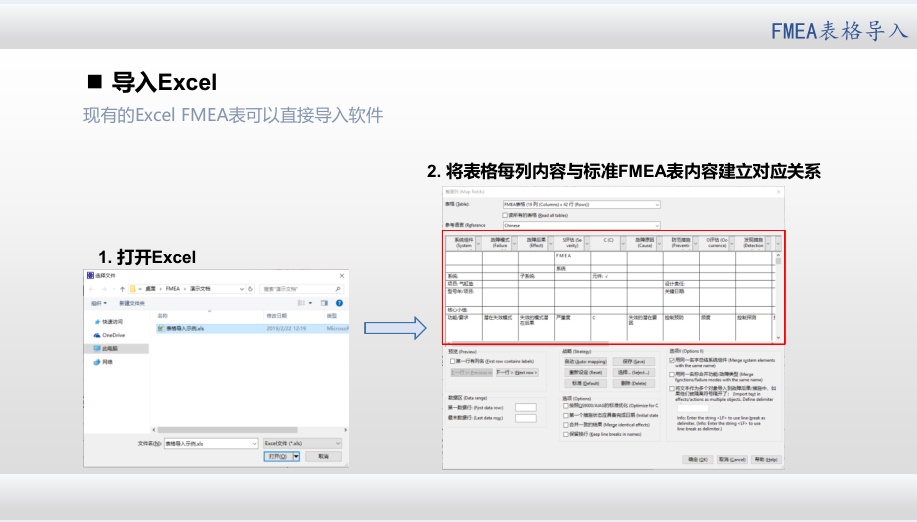Click the up-folder arrow in file dialog
Screen dimensions: 917x522
pos(121,288)
